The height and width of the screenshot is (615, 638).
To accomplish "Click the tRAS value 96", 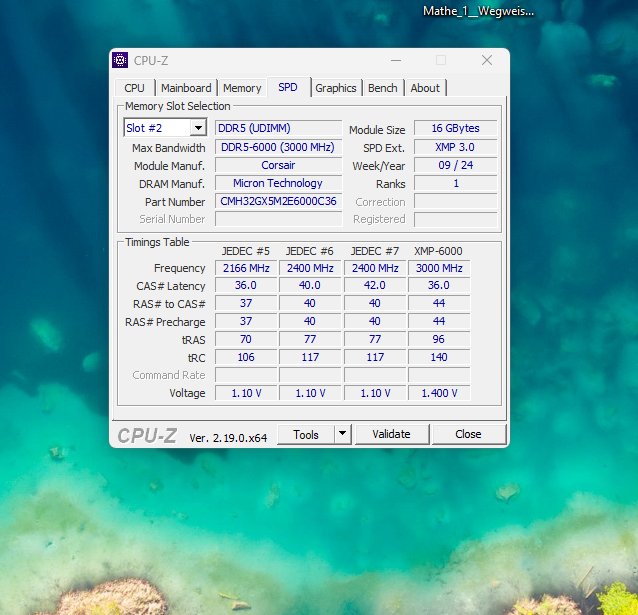I will pyautogui.click(x=439, y=339).
